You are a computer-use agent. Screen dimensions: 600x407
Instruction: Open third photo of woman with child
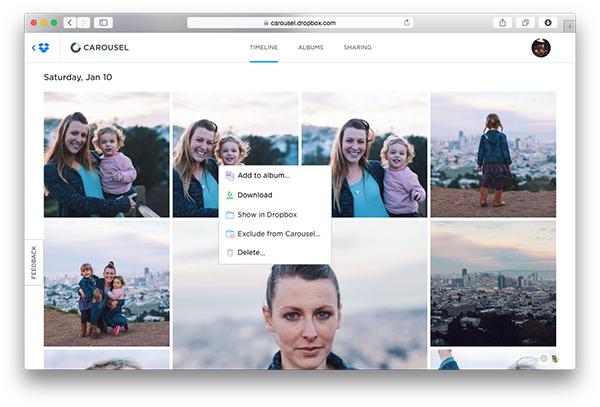point(379,155)
